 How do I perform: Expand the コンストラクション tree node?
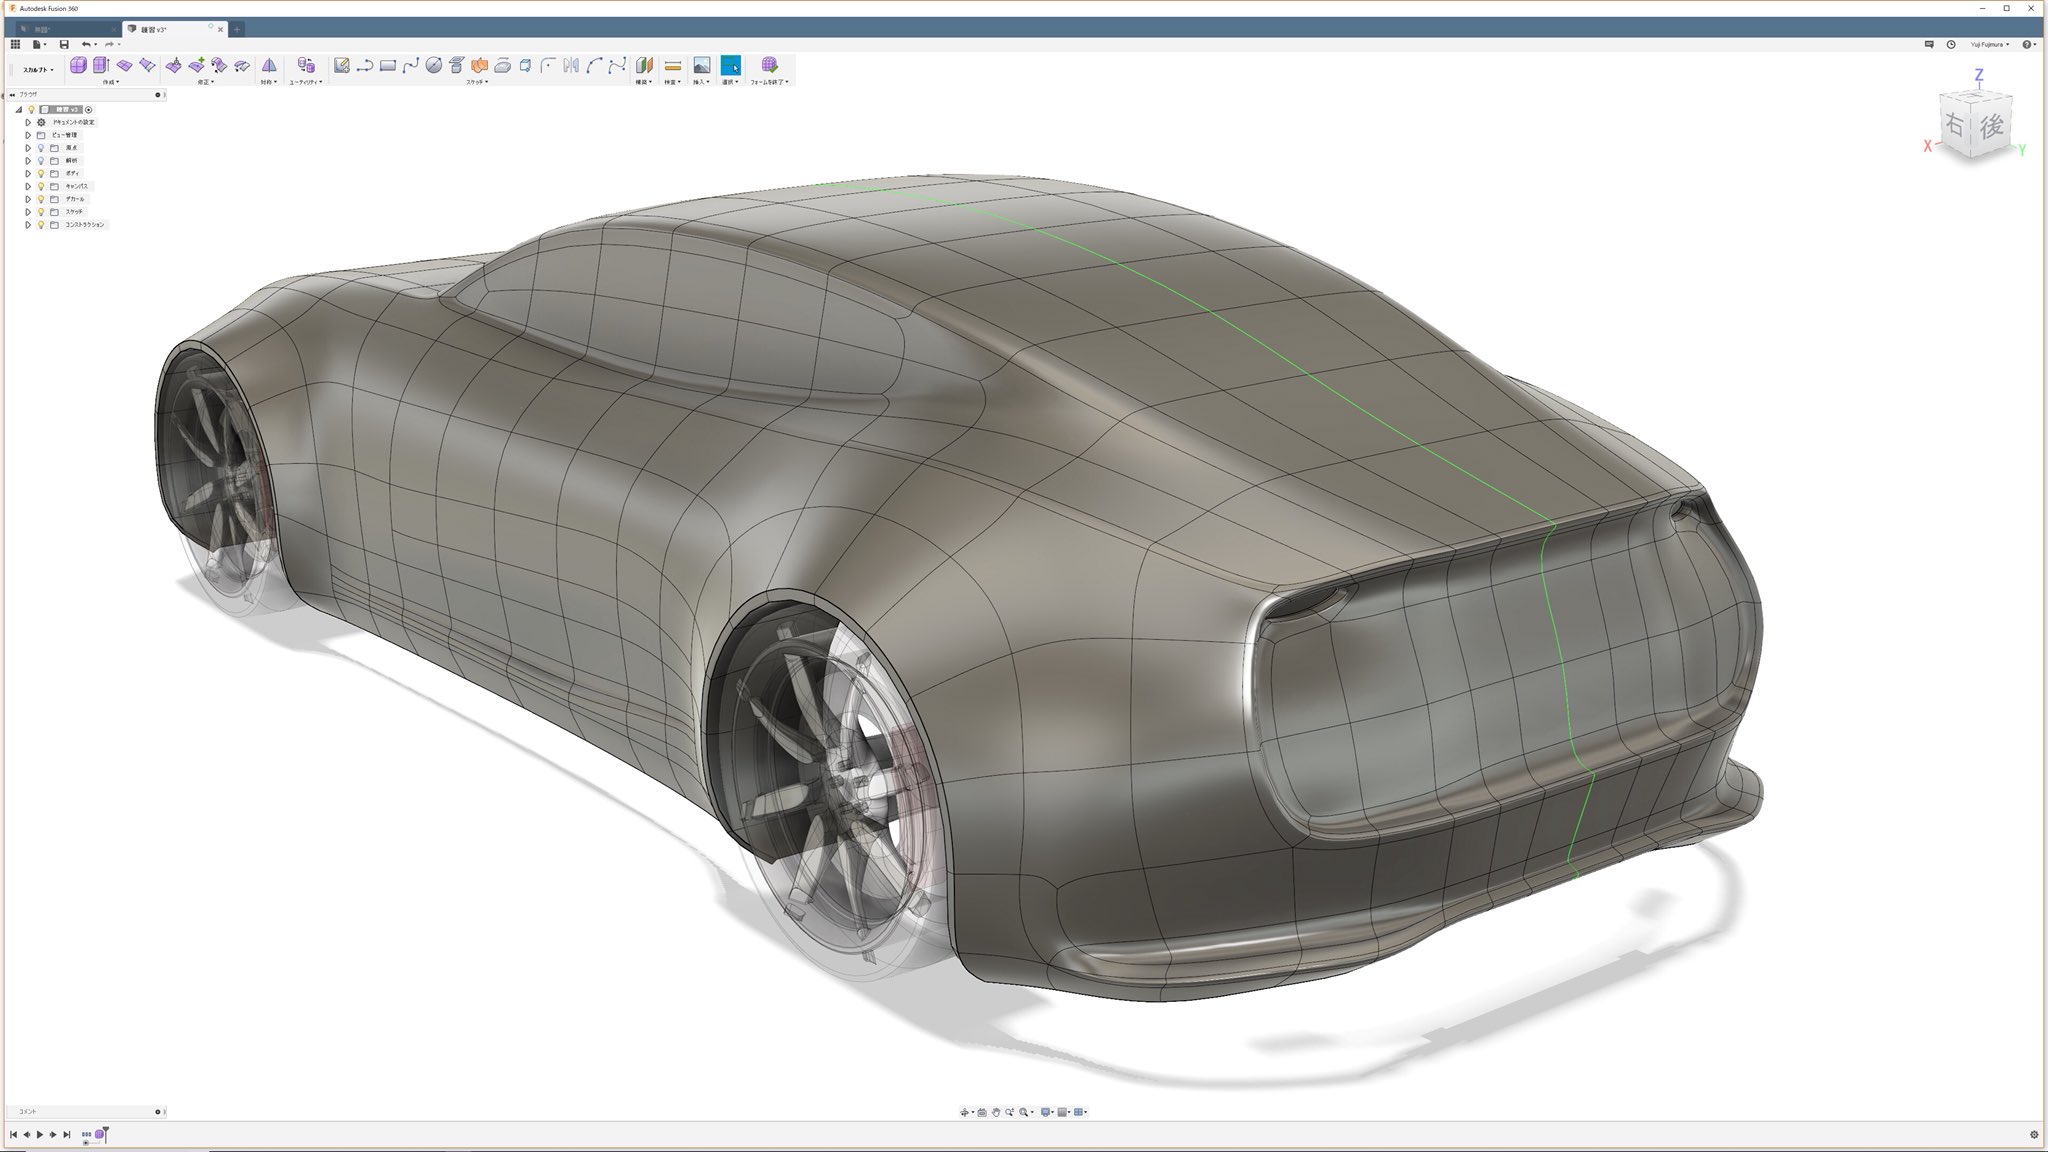(x=28, y=225)
